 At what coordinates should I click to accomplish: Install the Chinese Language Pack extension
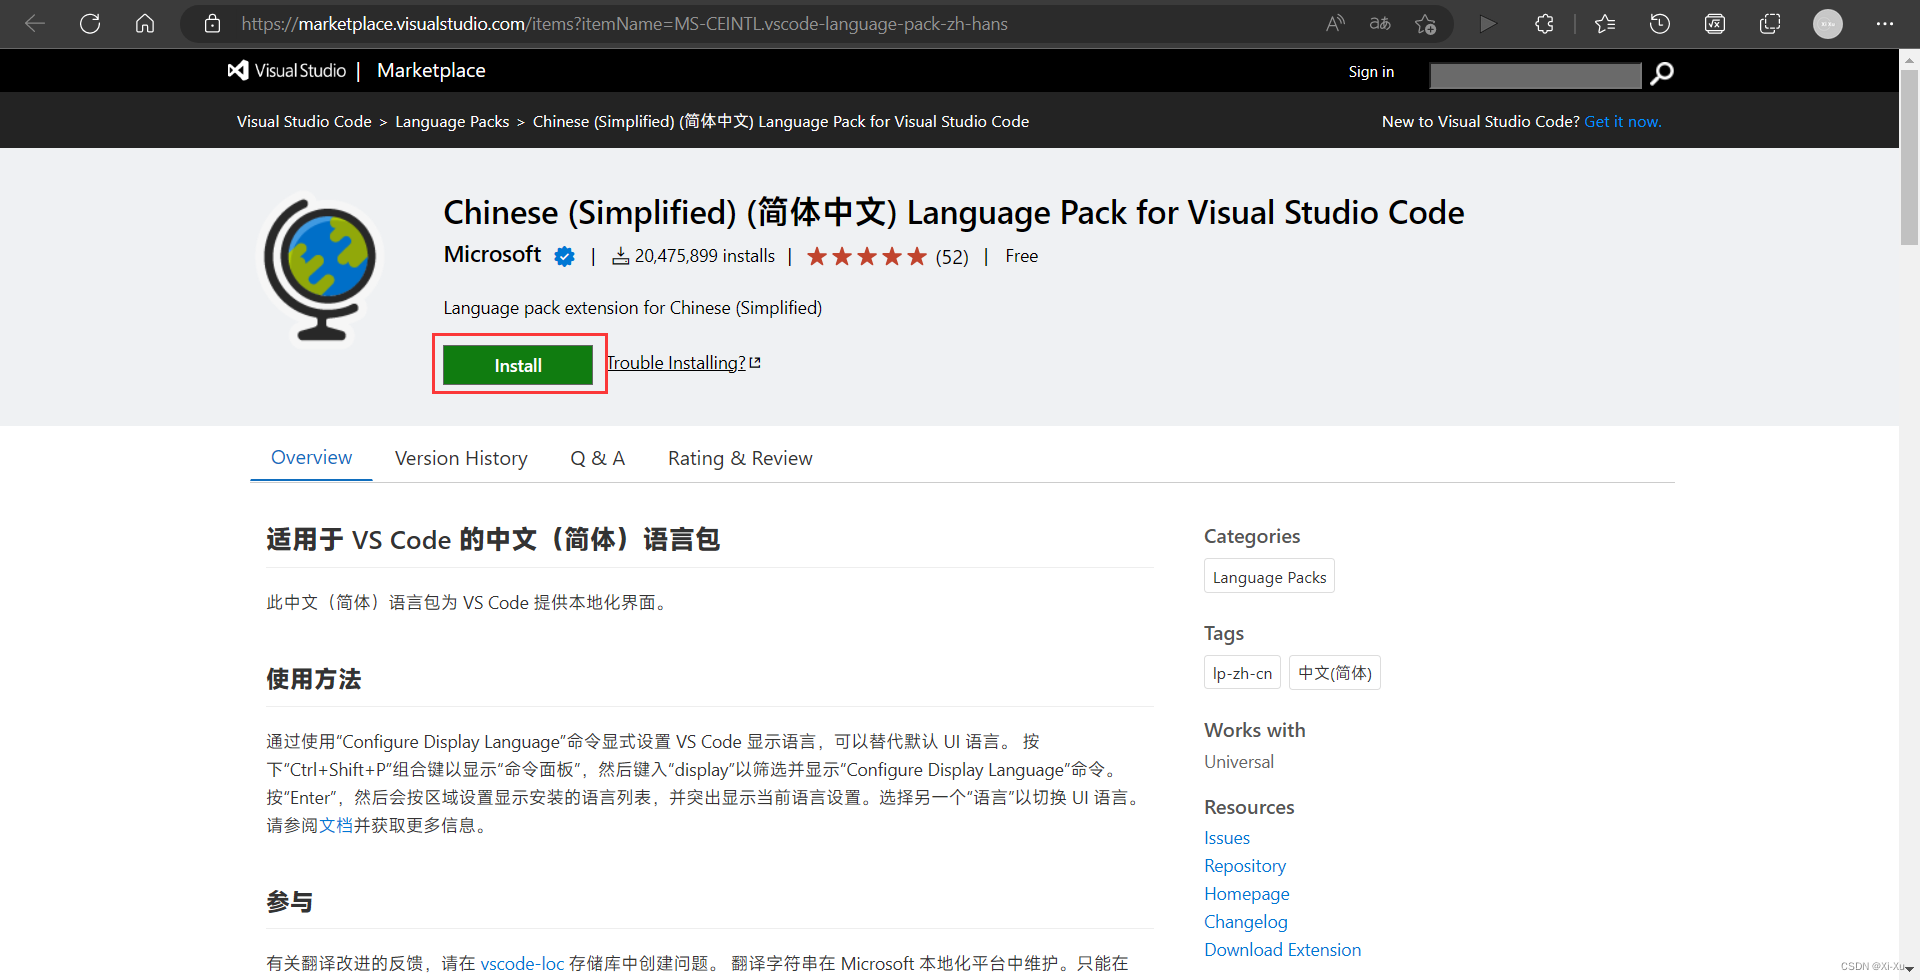(x=518, y=364)
